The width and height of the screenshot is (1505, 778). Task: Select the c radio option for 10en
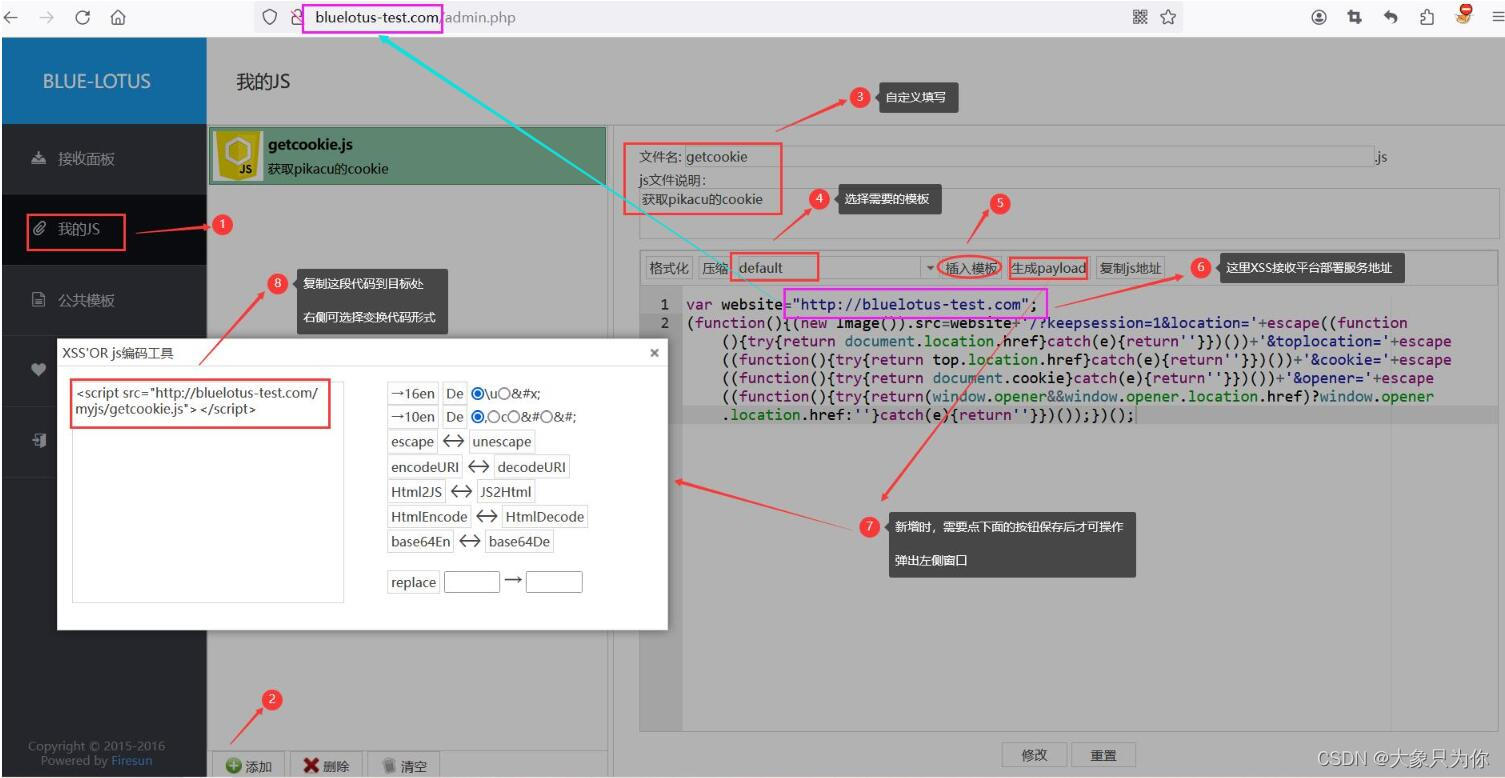coord(494,417)
